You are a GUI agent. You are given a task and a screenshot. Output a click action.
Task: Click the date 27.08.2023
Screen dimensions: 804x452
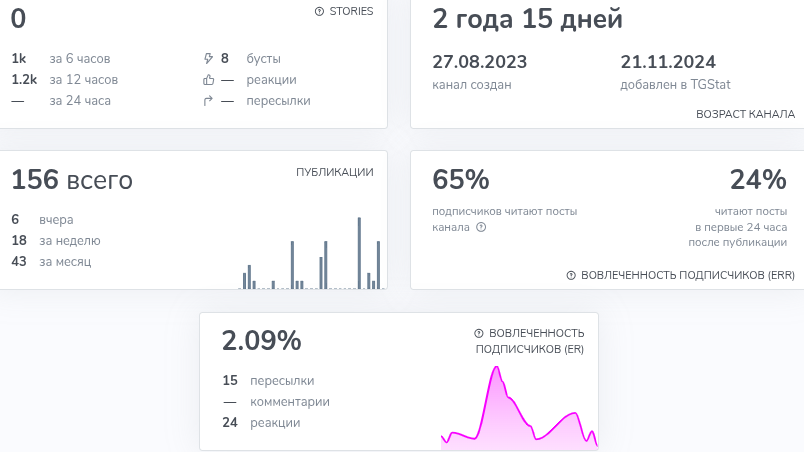pyautogui.click(x=479, y=62)
